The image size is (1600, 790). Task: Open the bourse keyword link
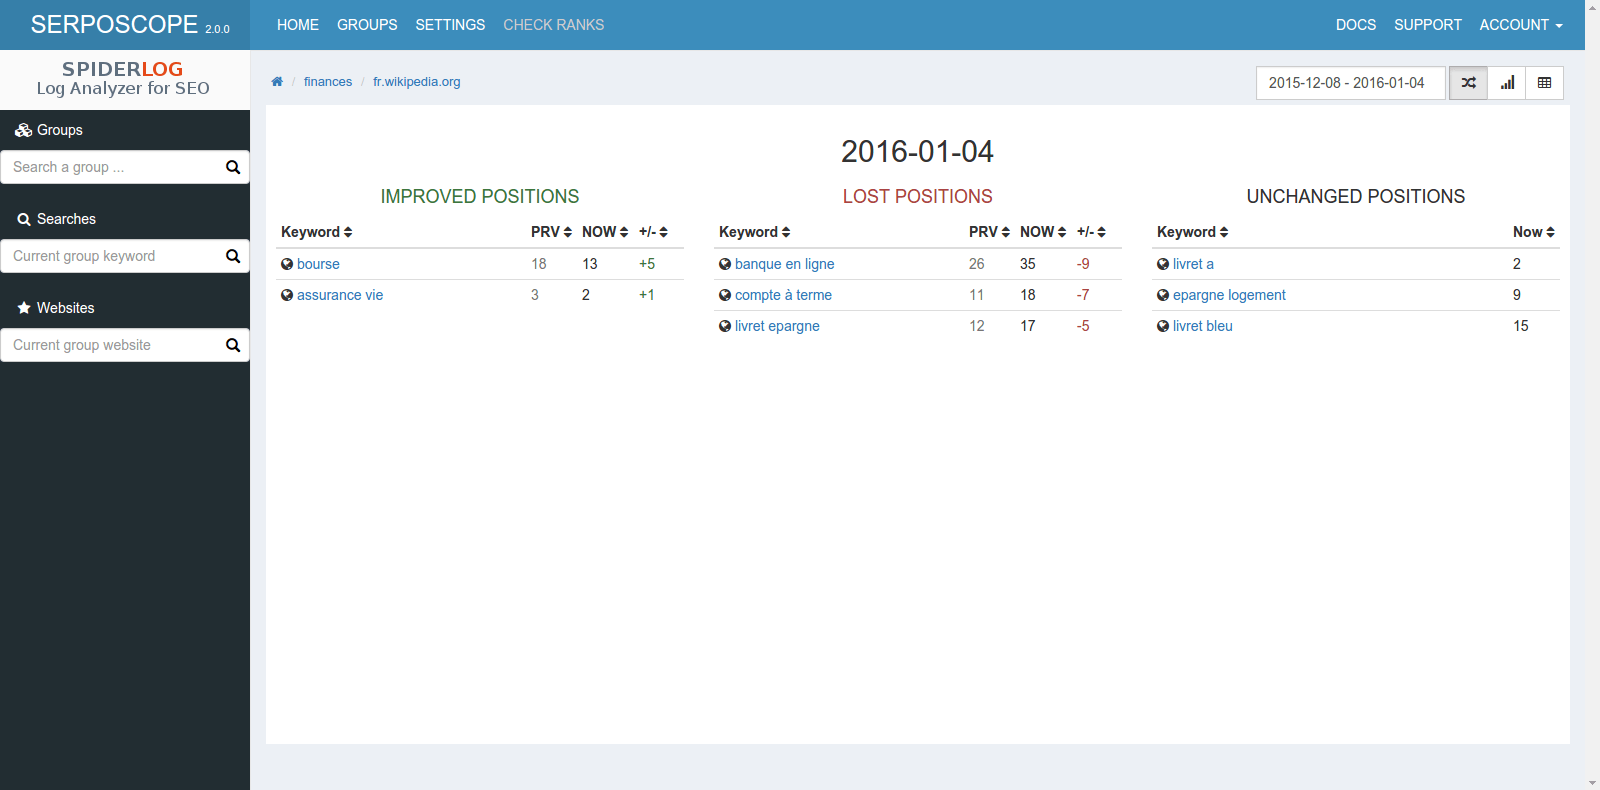pyautogui.click(x=318, y=264)
